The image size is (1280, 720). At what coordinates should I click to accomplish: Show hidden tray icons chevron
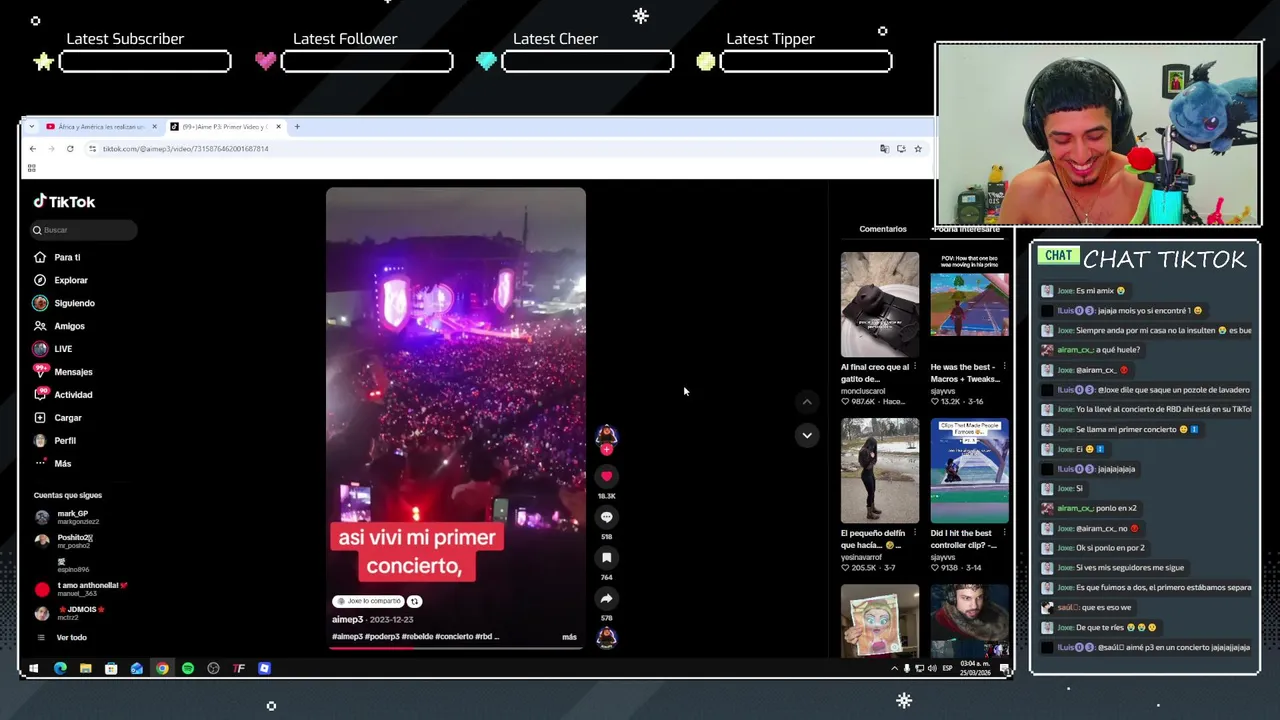click(x=894, y=669)
